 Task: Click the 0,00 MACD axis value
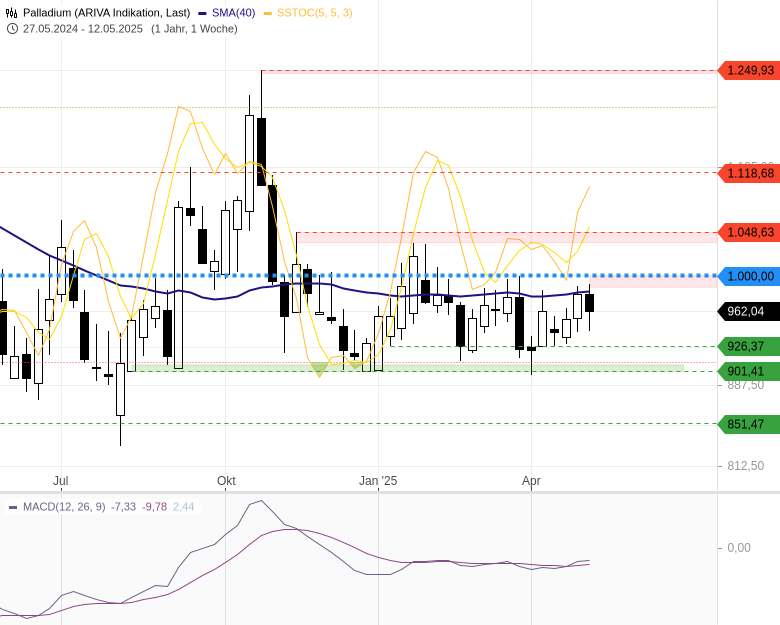click(x=739, y=548)
